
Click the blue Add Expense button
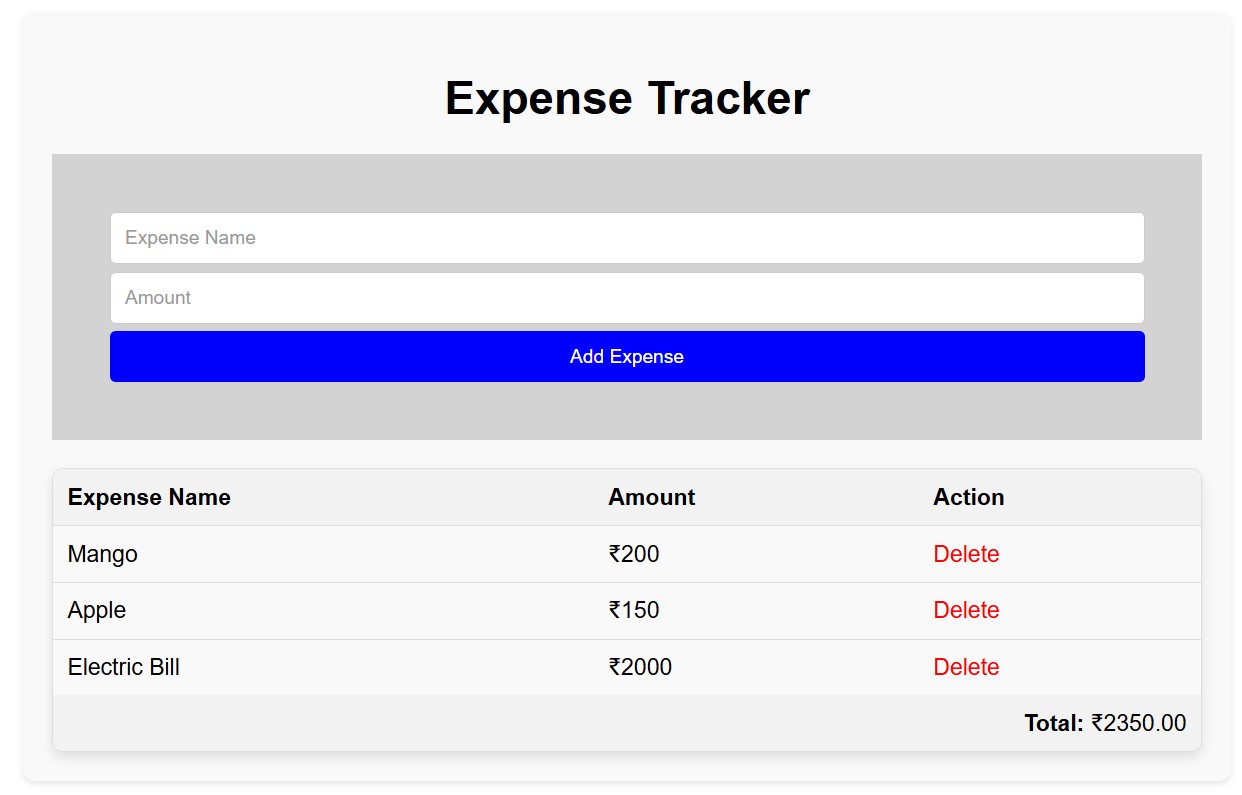click(x=627, y=357)
